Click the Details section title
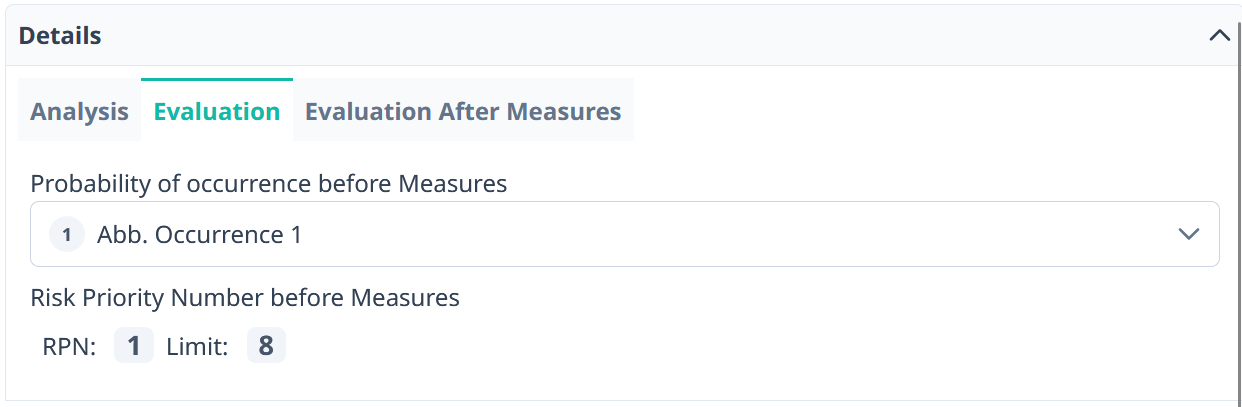The height and width of the screenshot is (407, 1242). point(60,36)
